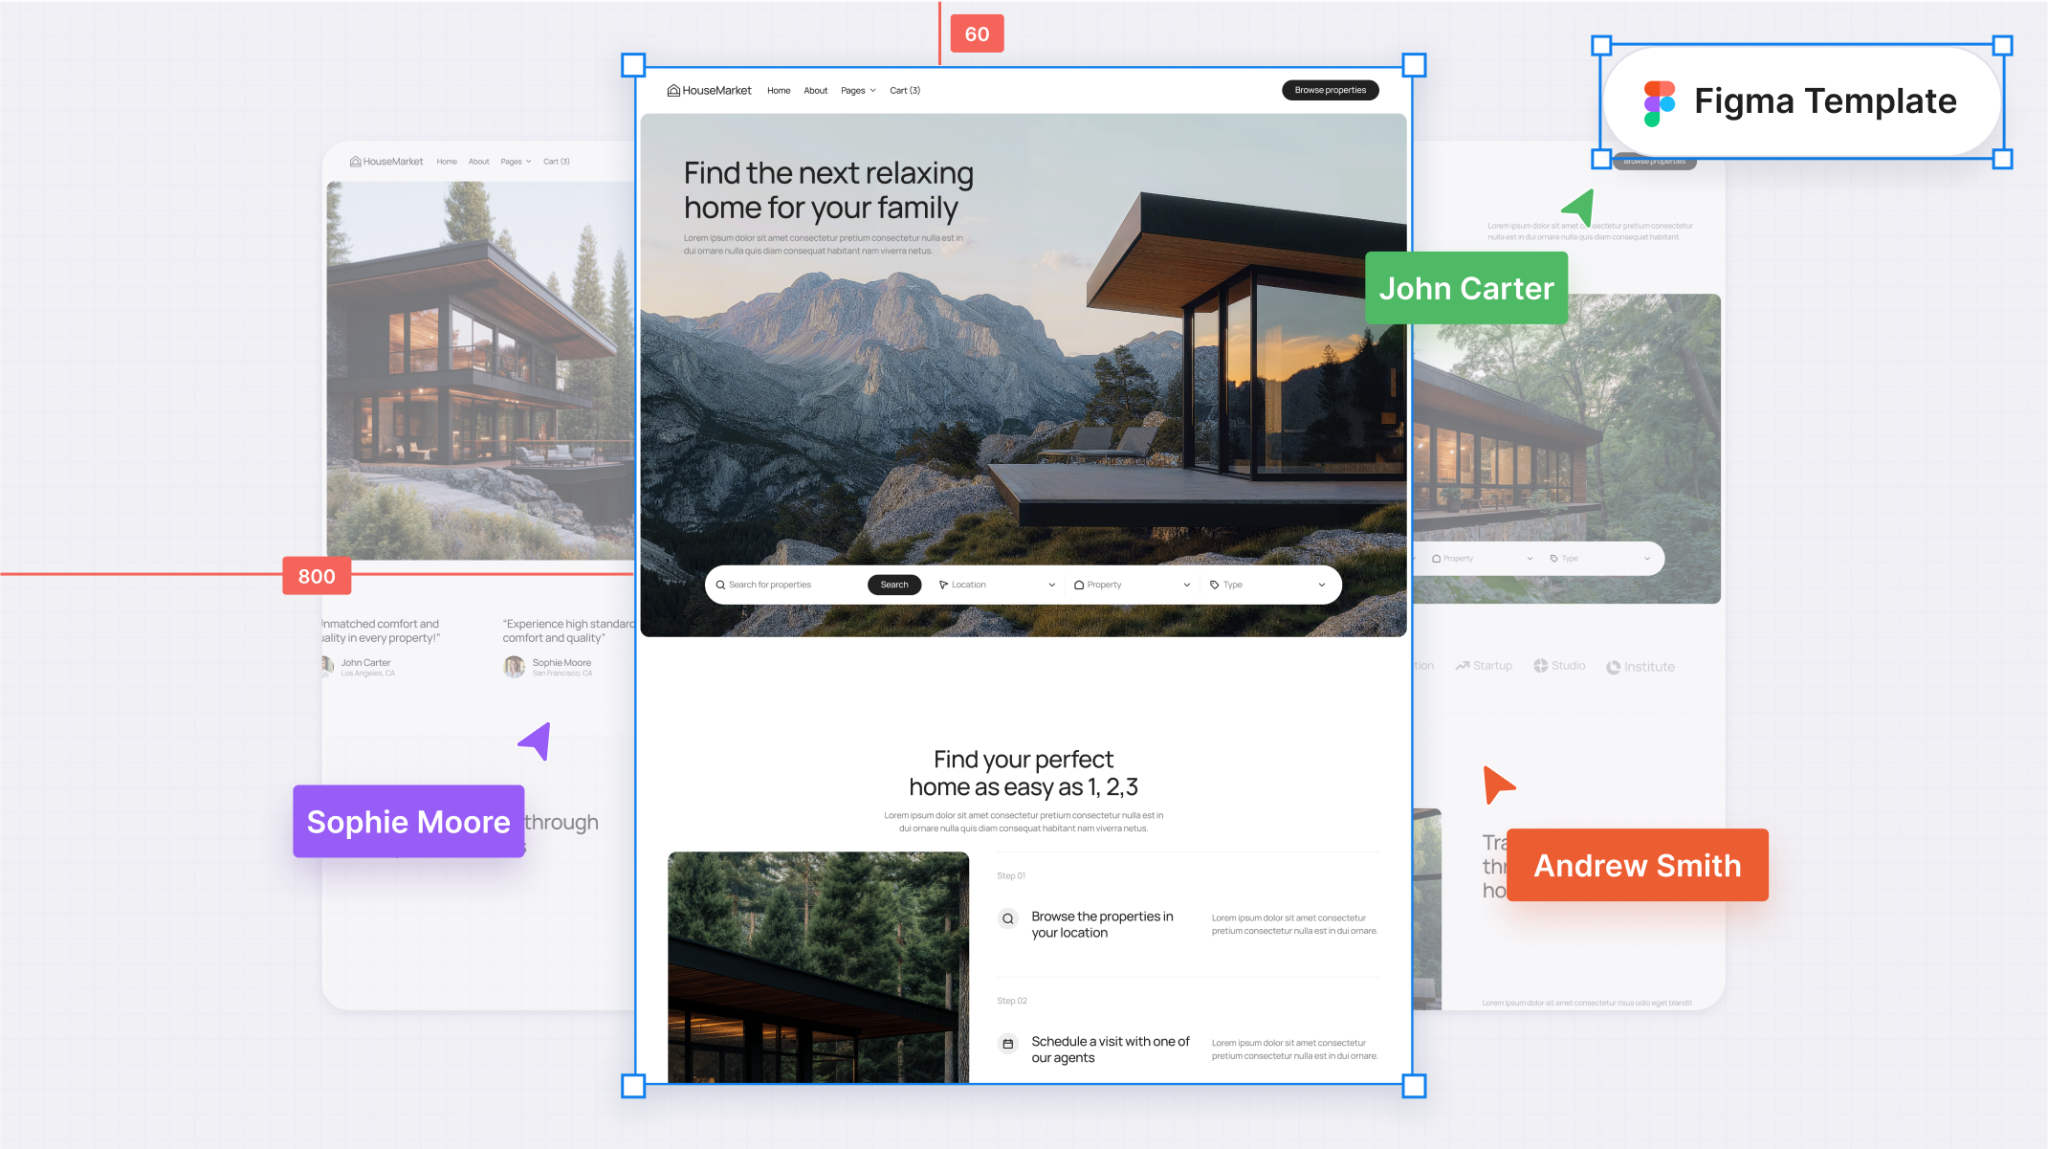This screenshot has width=2048, height=1149.
Task: Open the Cart (3) menu item
Action: [904, 90]
